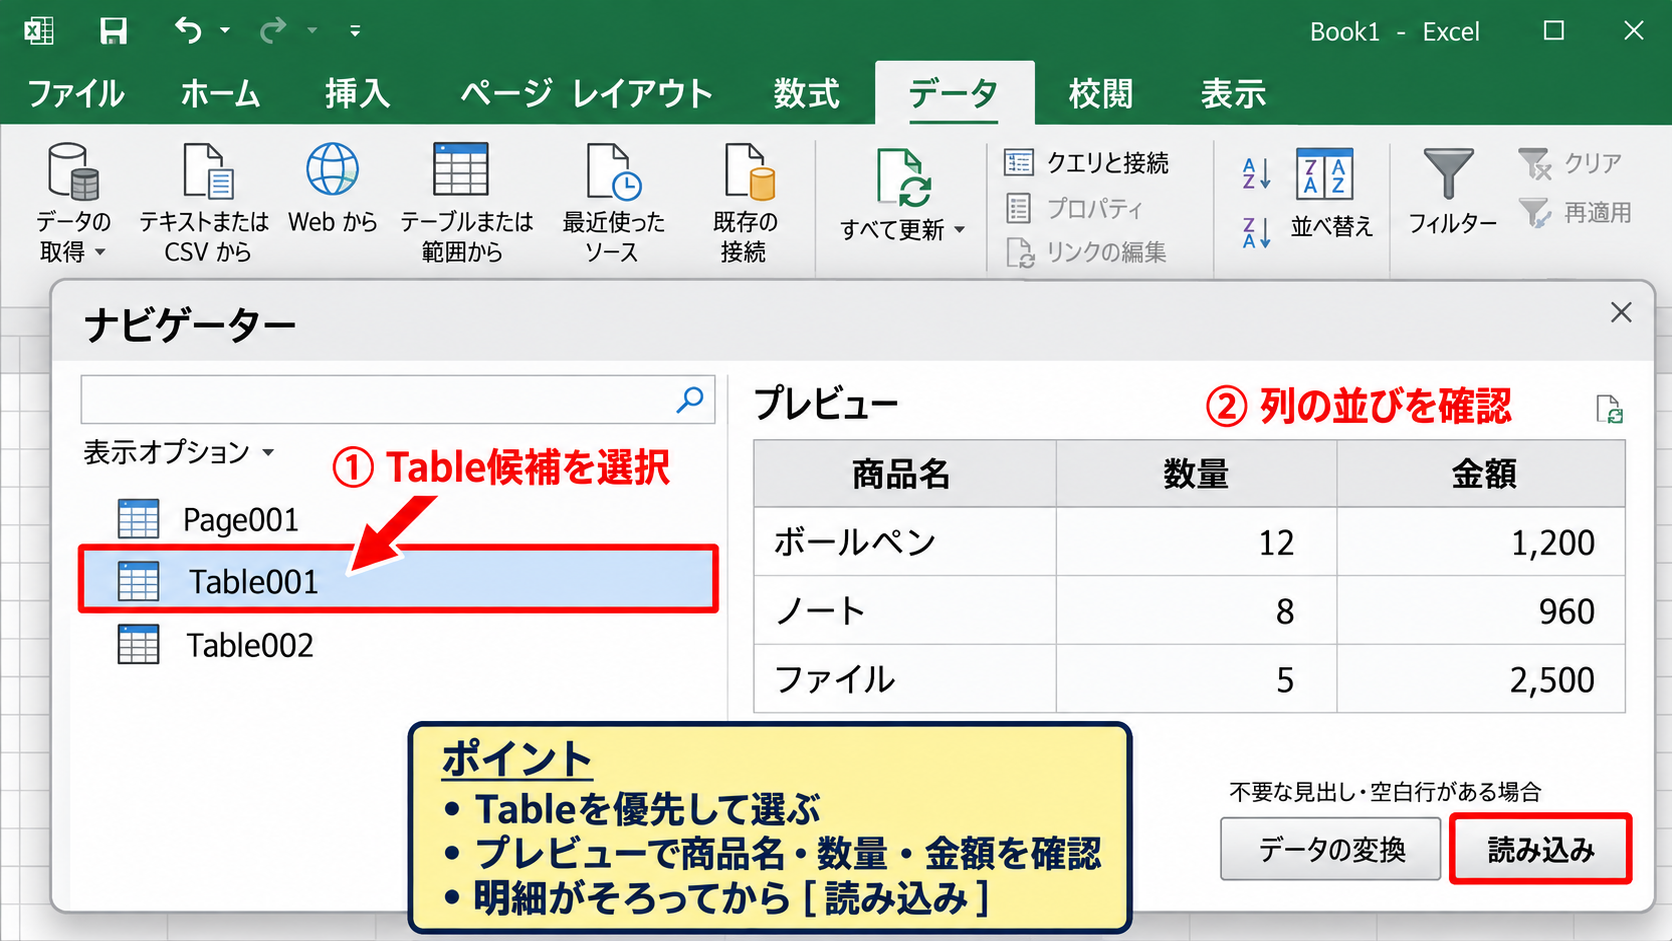Select Page001 in the Navigator list
This screenshot has height=941, width=1672.
[398, 520]
